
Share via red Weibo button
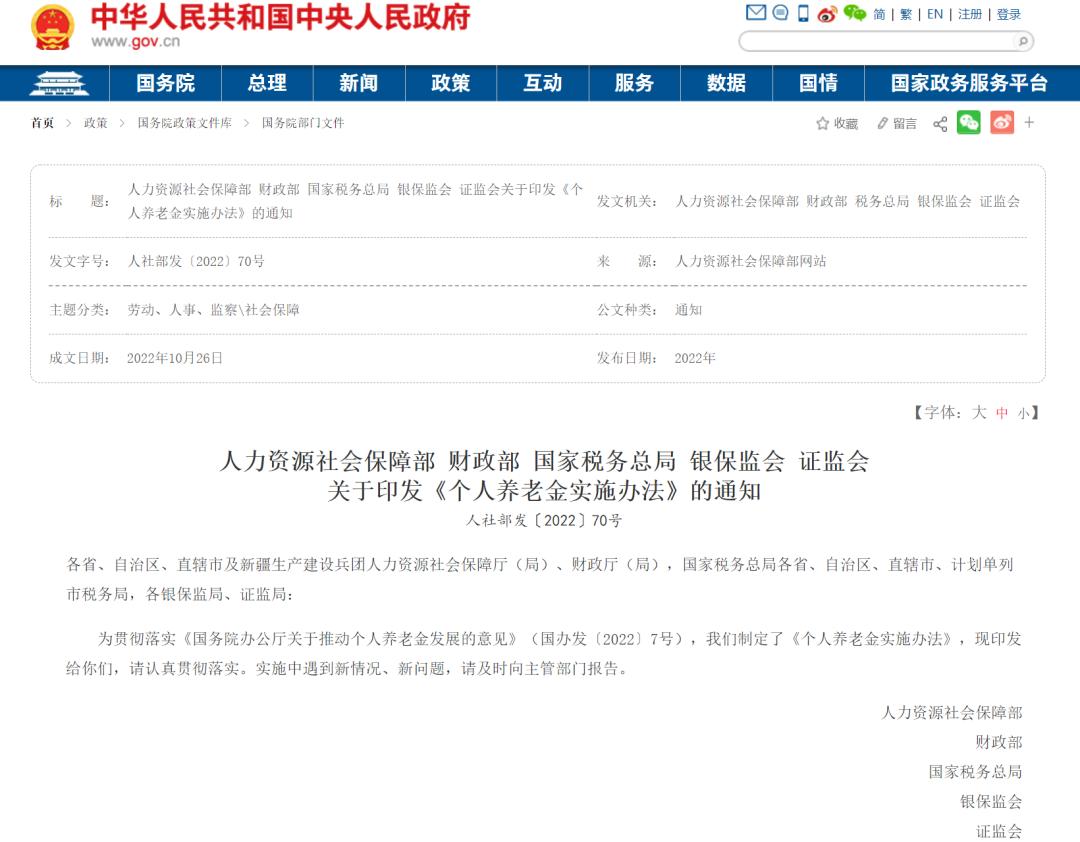click(1002, 123)
